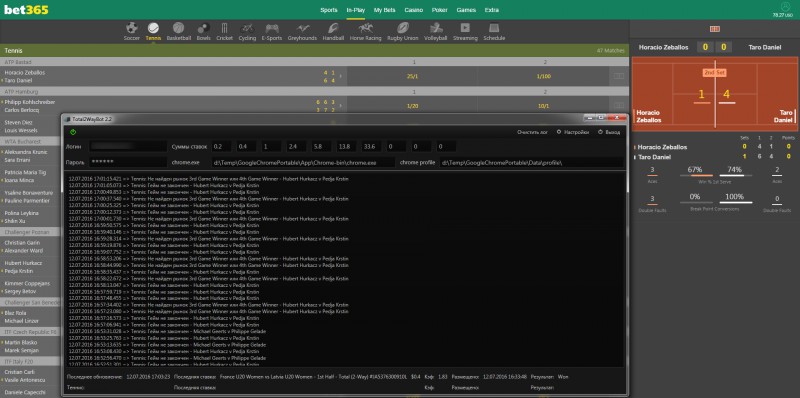
Task: Collapse the WTA Bucharest section header
Action: pyautogui.click(x=31, y=141)
